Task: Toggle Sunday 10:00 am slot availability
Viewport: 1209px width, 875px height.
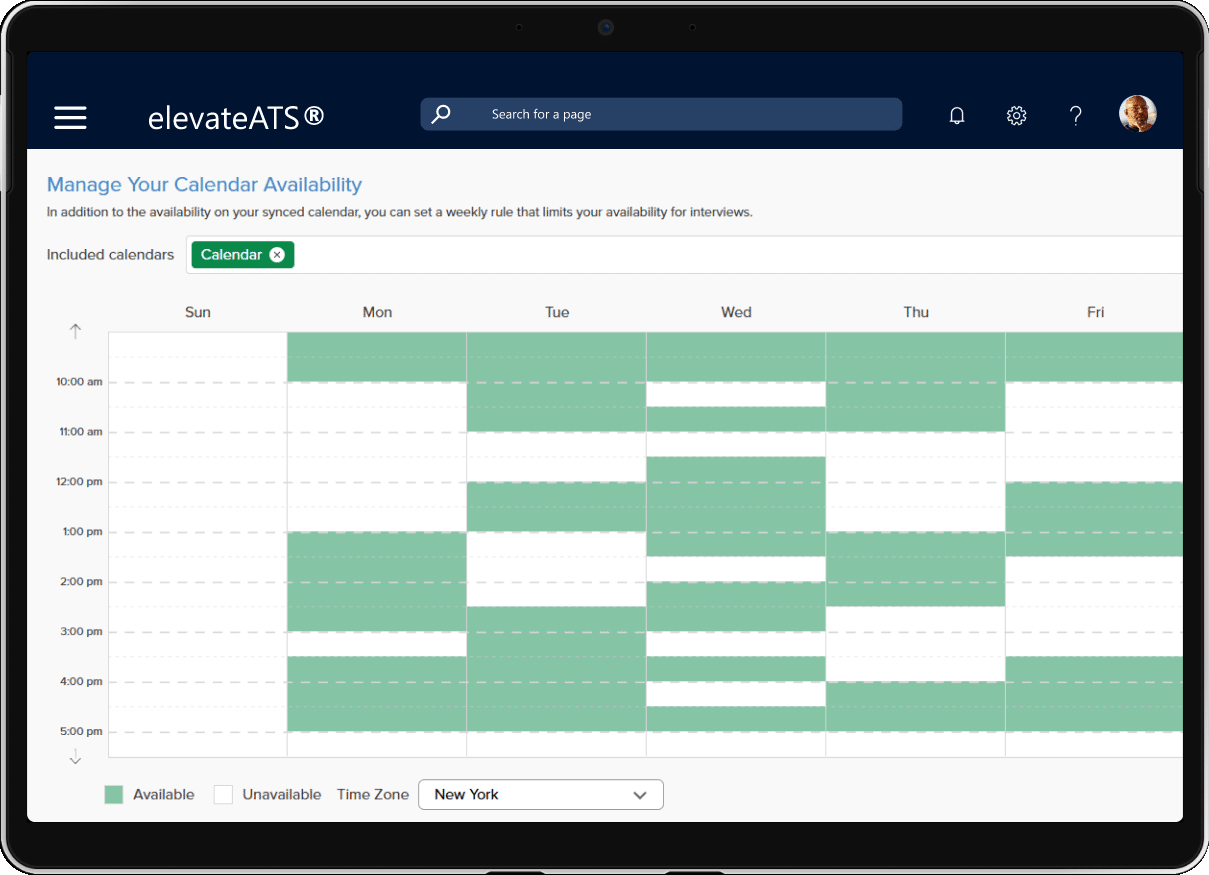Action: coord(198,394)
